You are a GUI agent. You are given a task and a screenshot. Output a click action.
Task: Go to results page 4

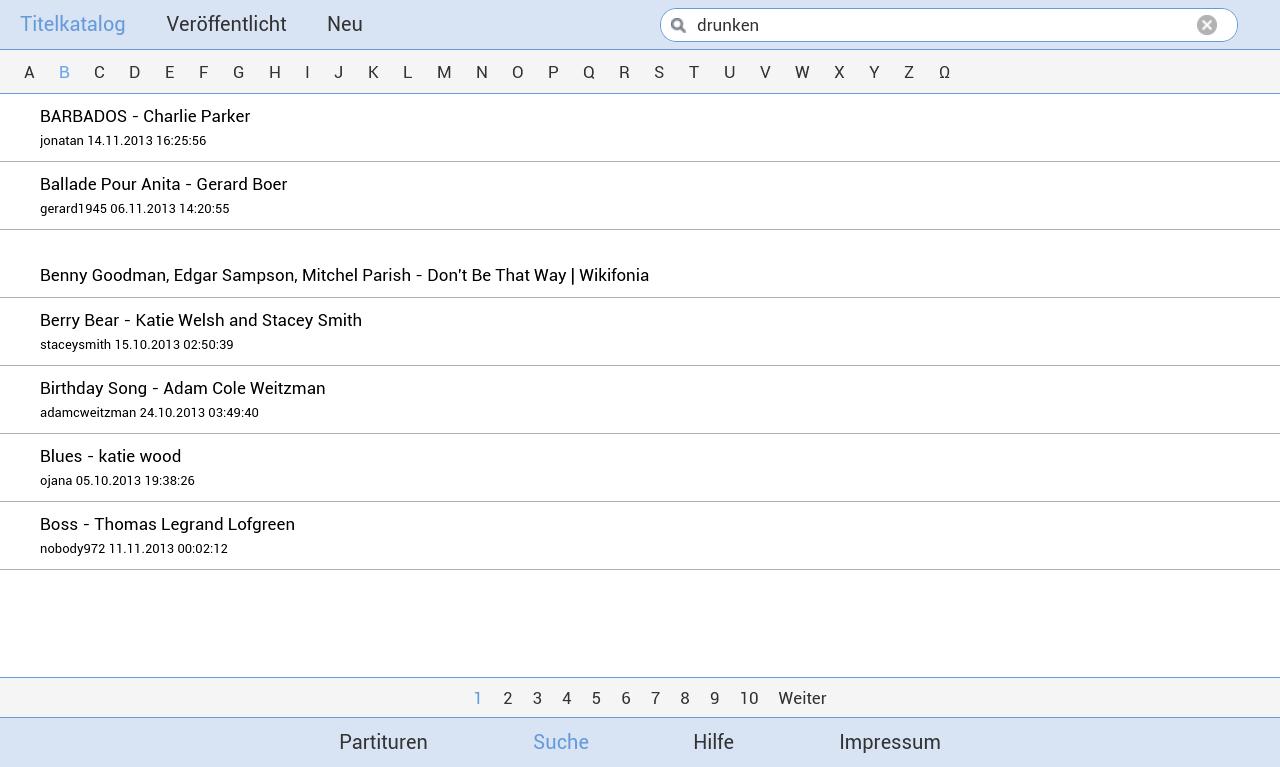click(x=566, y=698)
